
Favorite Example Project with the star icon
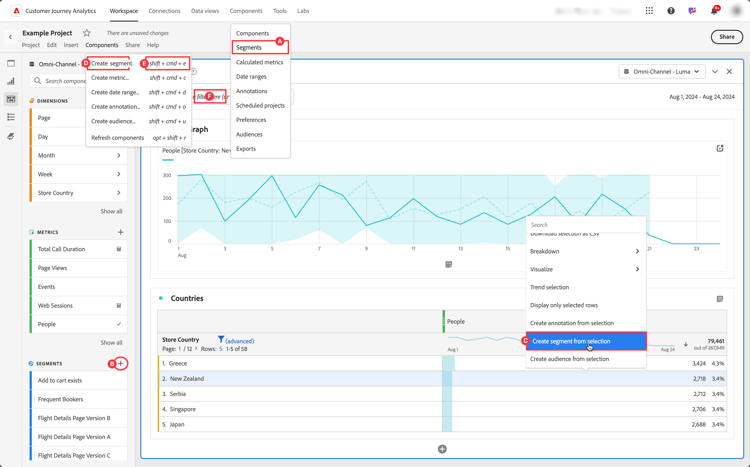tap(87, 33)
